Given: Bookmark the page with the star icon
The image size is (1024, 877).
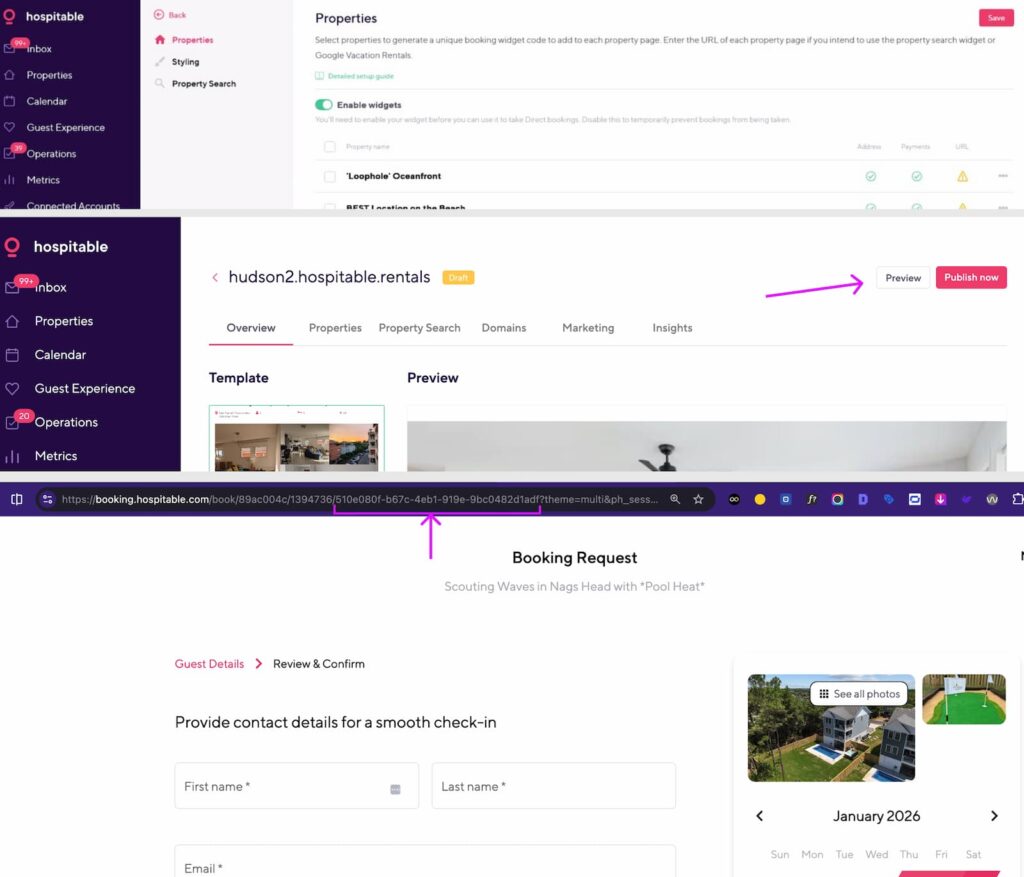Looking at the screenshot, I should [698, 499].
